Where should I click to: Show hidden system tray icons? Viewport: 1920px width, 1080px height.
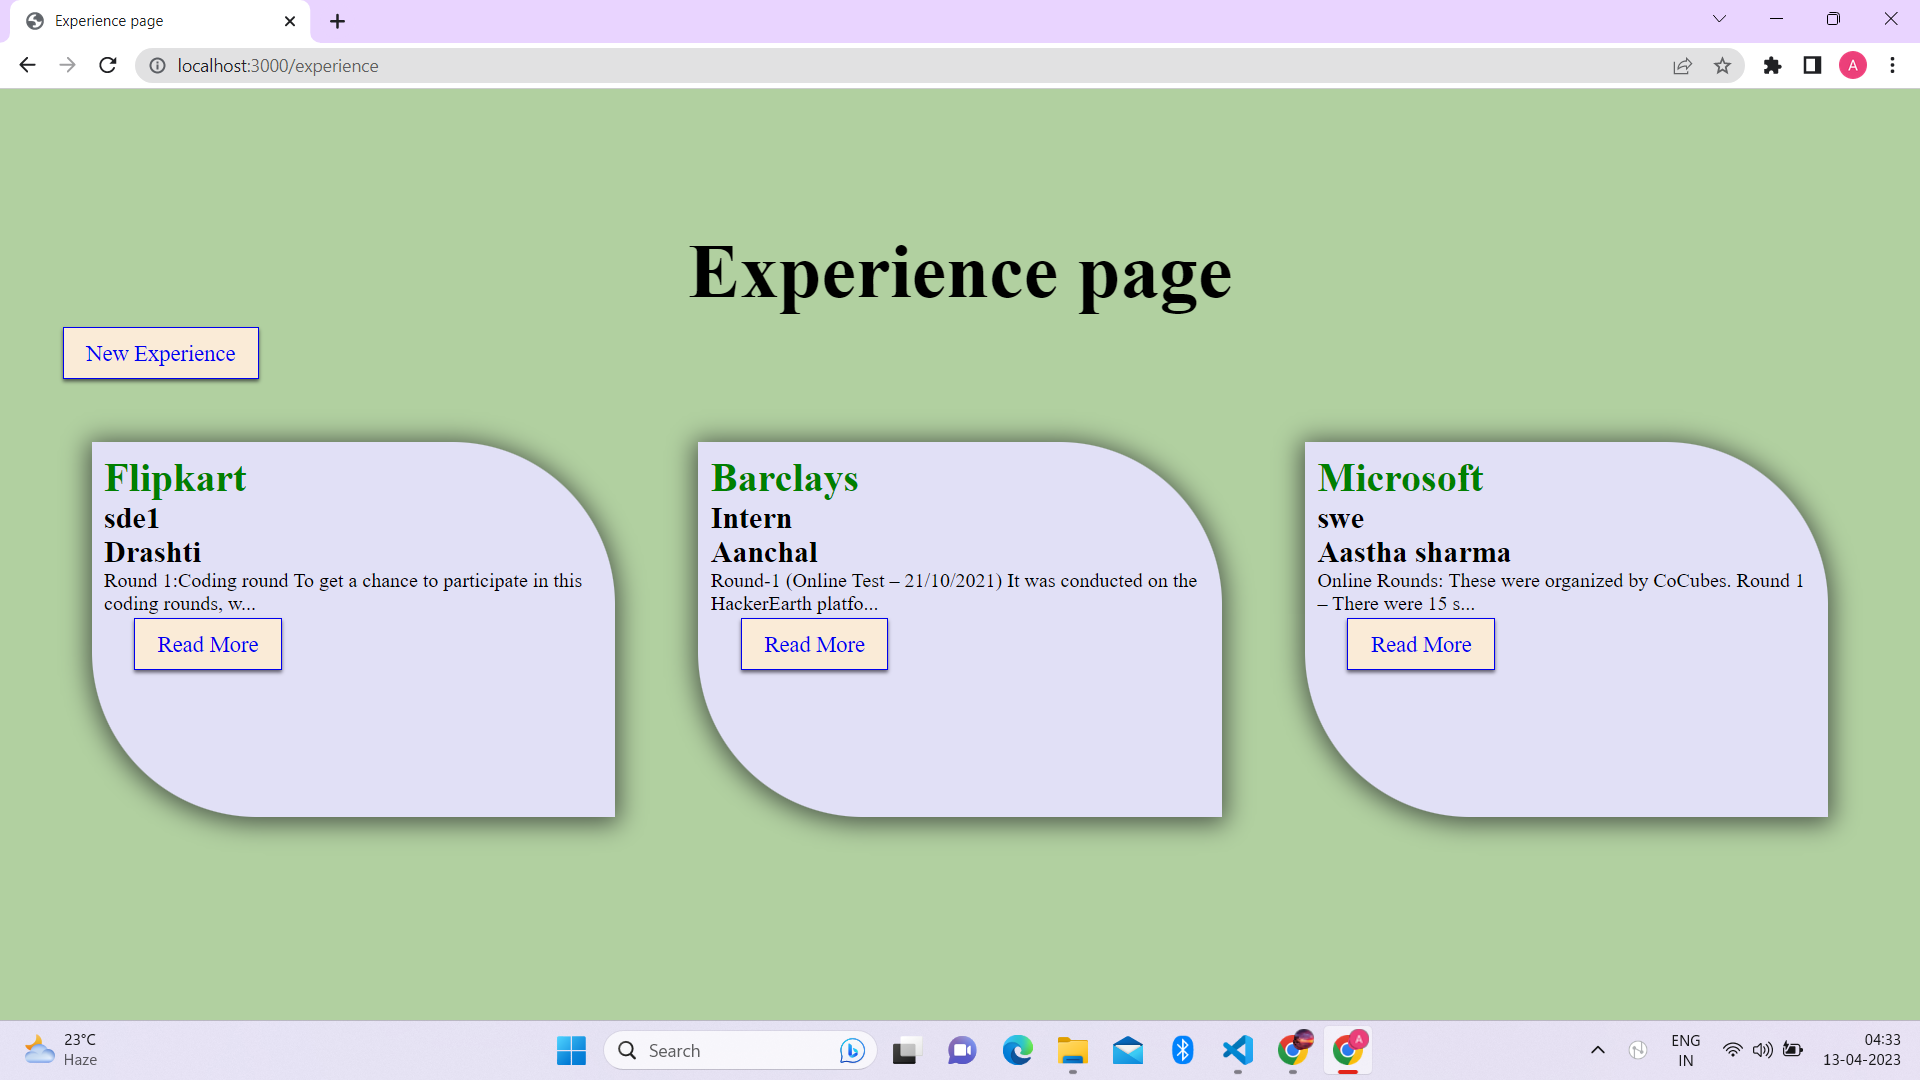pyautogui.click(x=1597, y=1050)
